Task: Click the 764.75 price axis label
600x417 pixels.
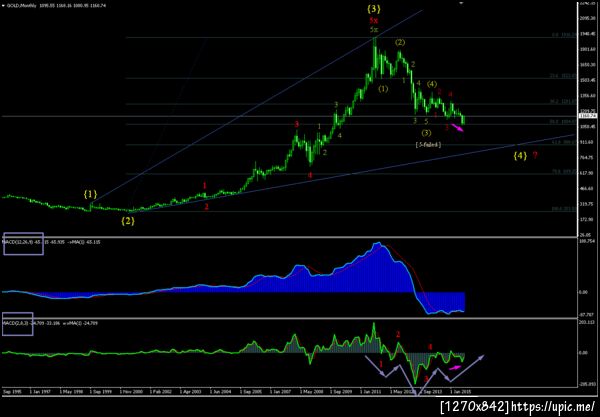Action: coord(588,157)
